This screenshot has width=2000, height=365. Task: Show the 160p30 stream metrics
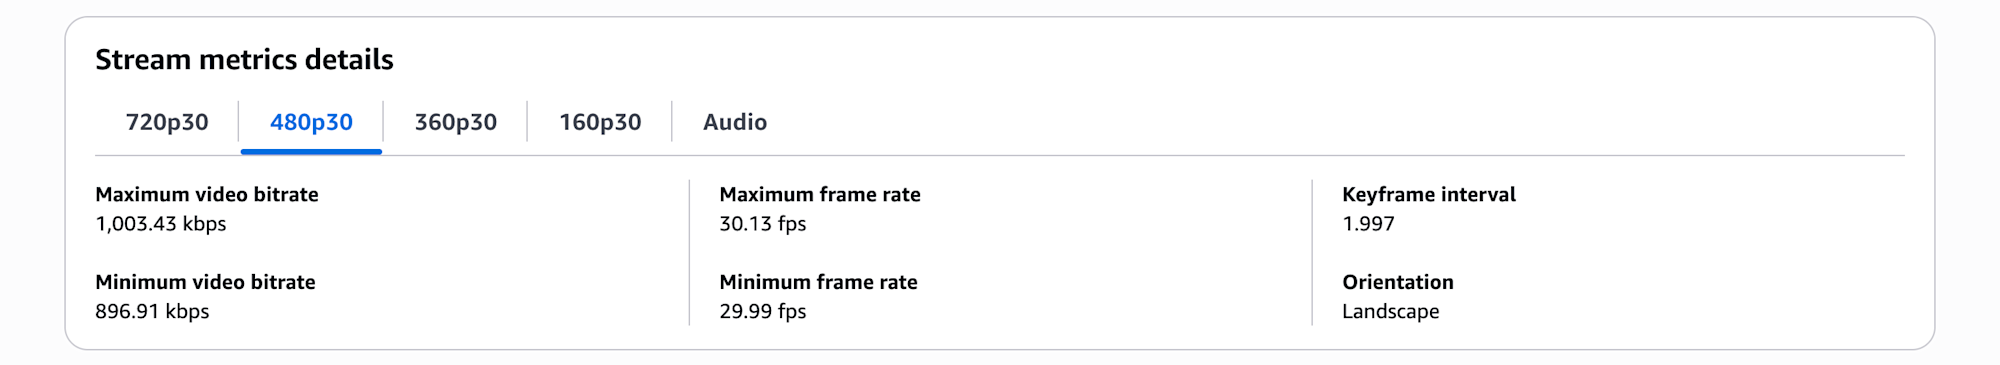point(600,122)
